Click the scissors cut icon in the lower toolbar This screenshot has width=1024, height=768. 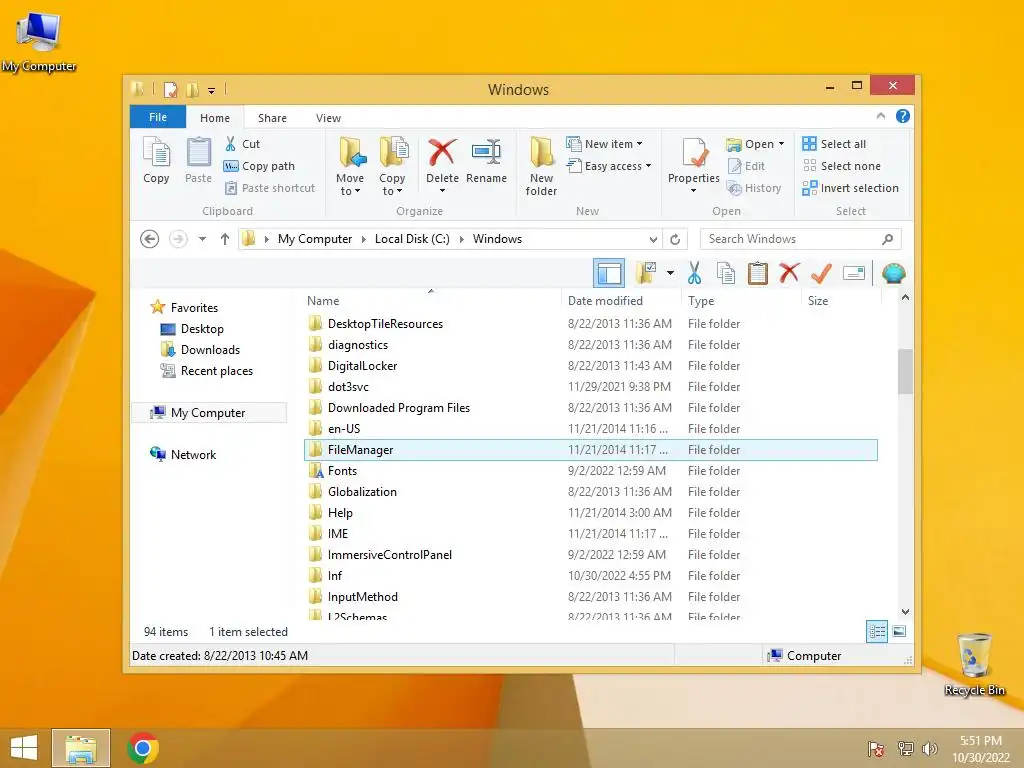click(x=694, y=273)
